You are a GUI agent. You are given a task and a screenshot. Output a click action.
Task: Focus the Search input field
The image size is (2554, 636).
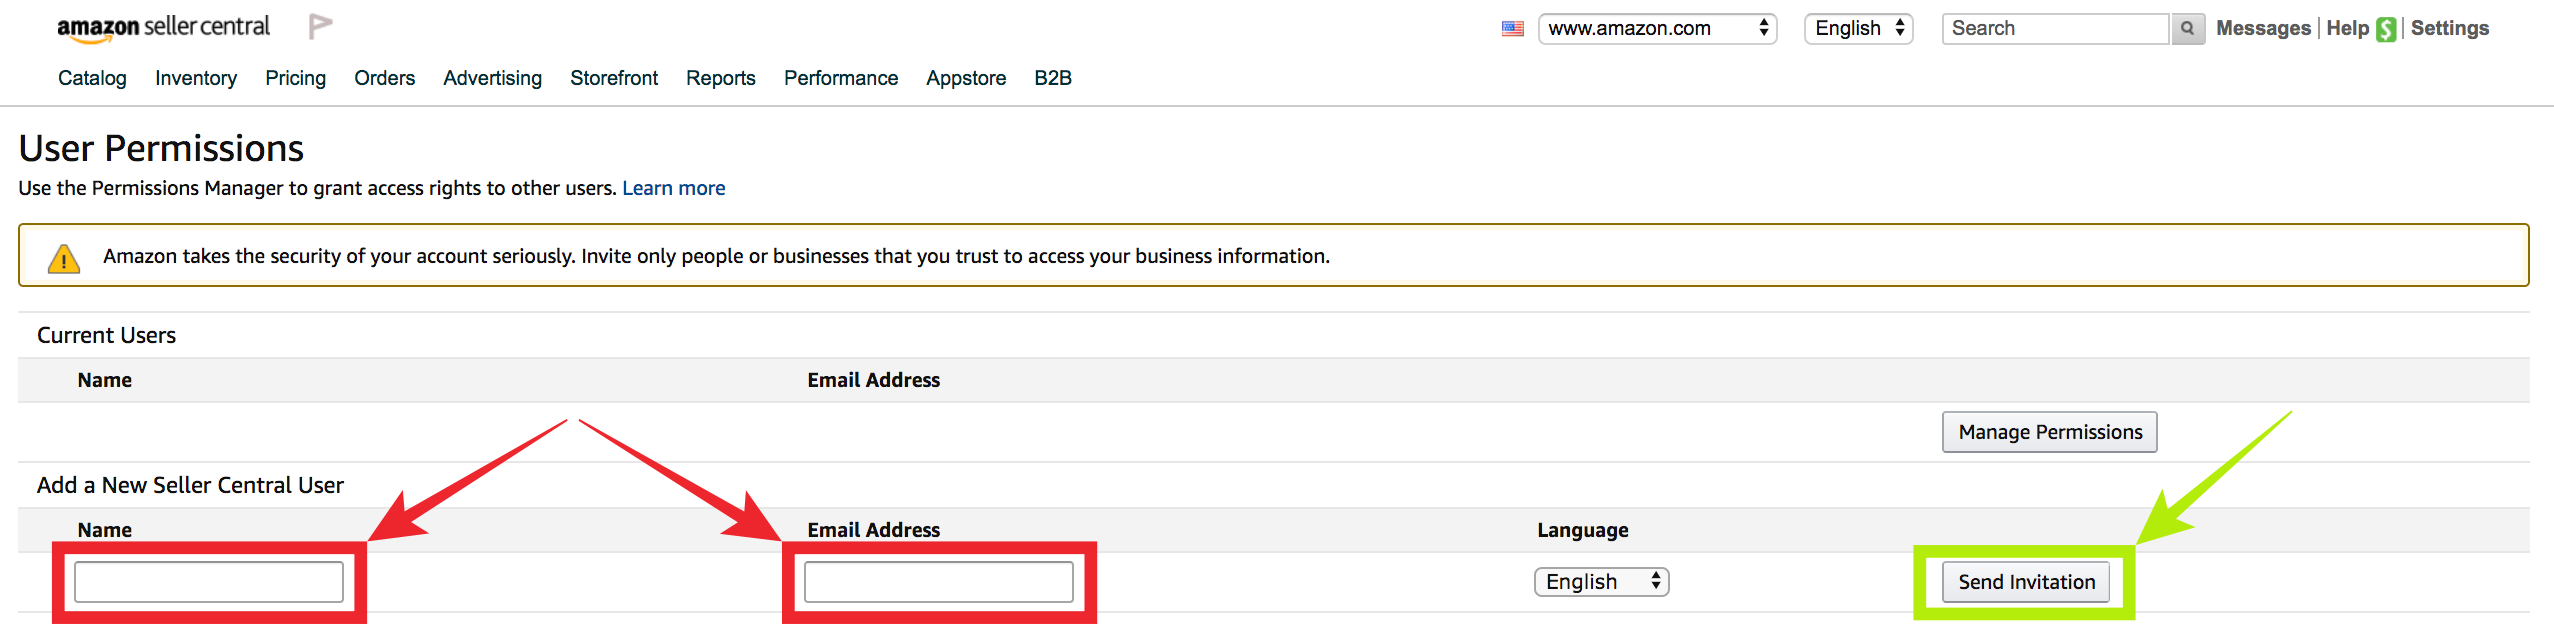click(2055, 29)
